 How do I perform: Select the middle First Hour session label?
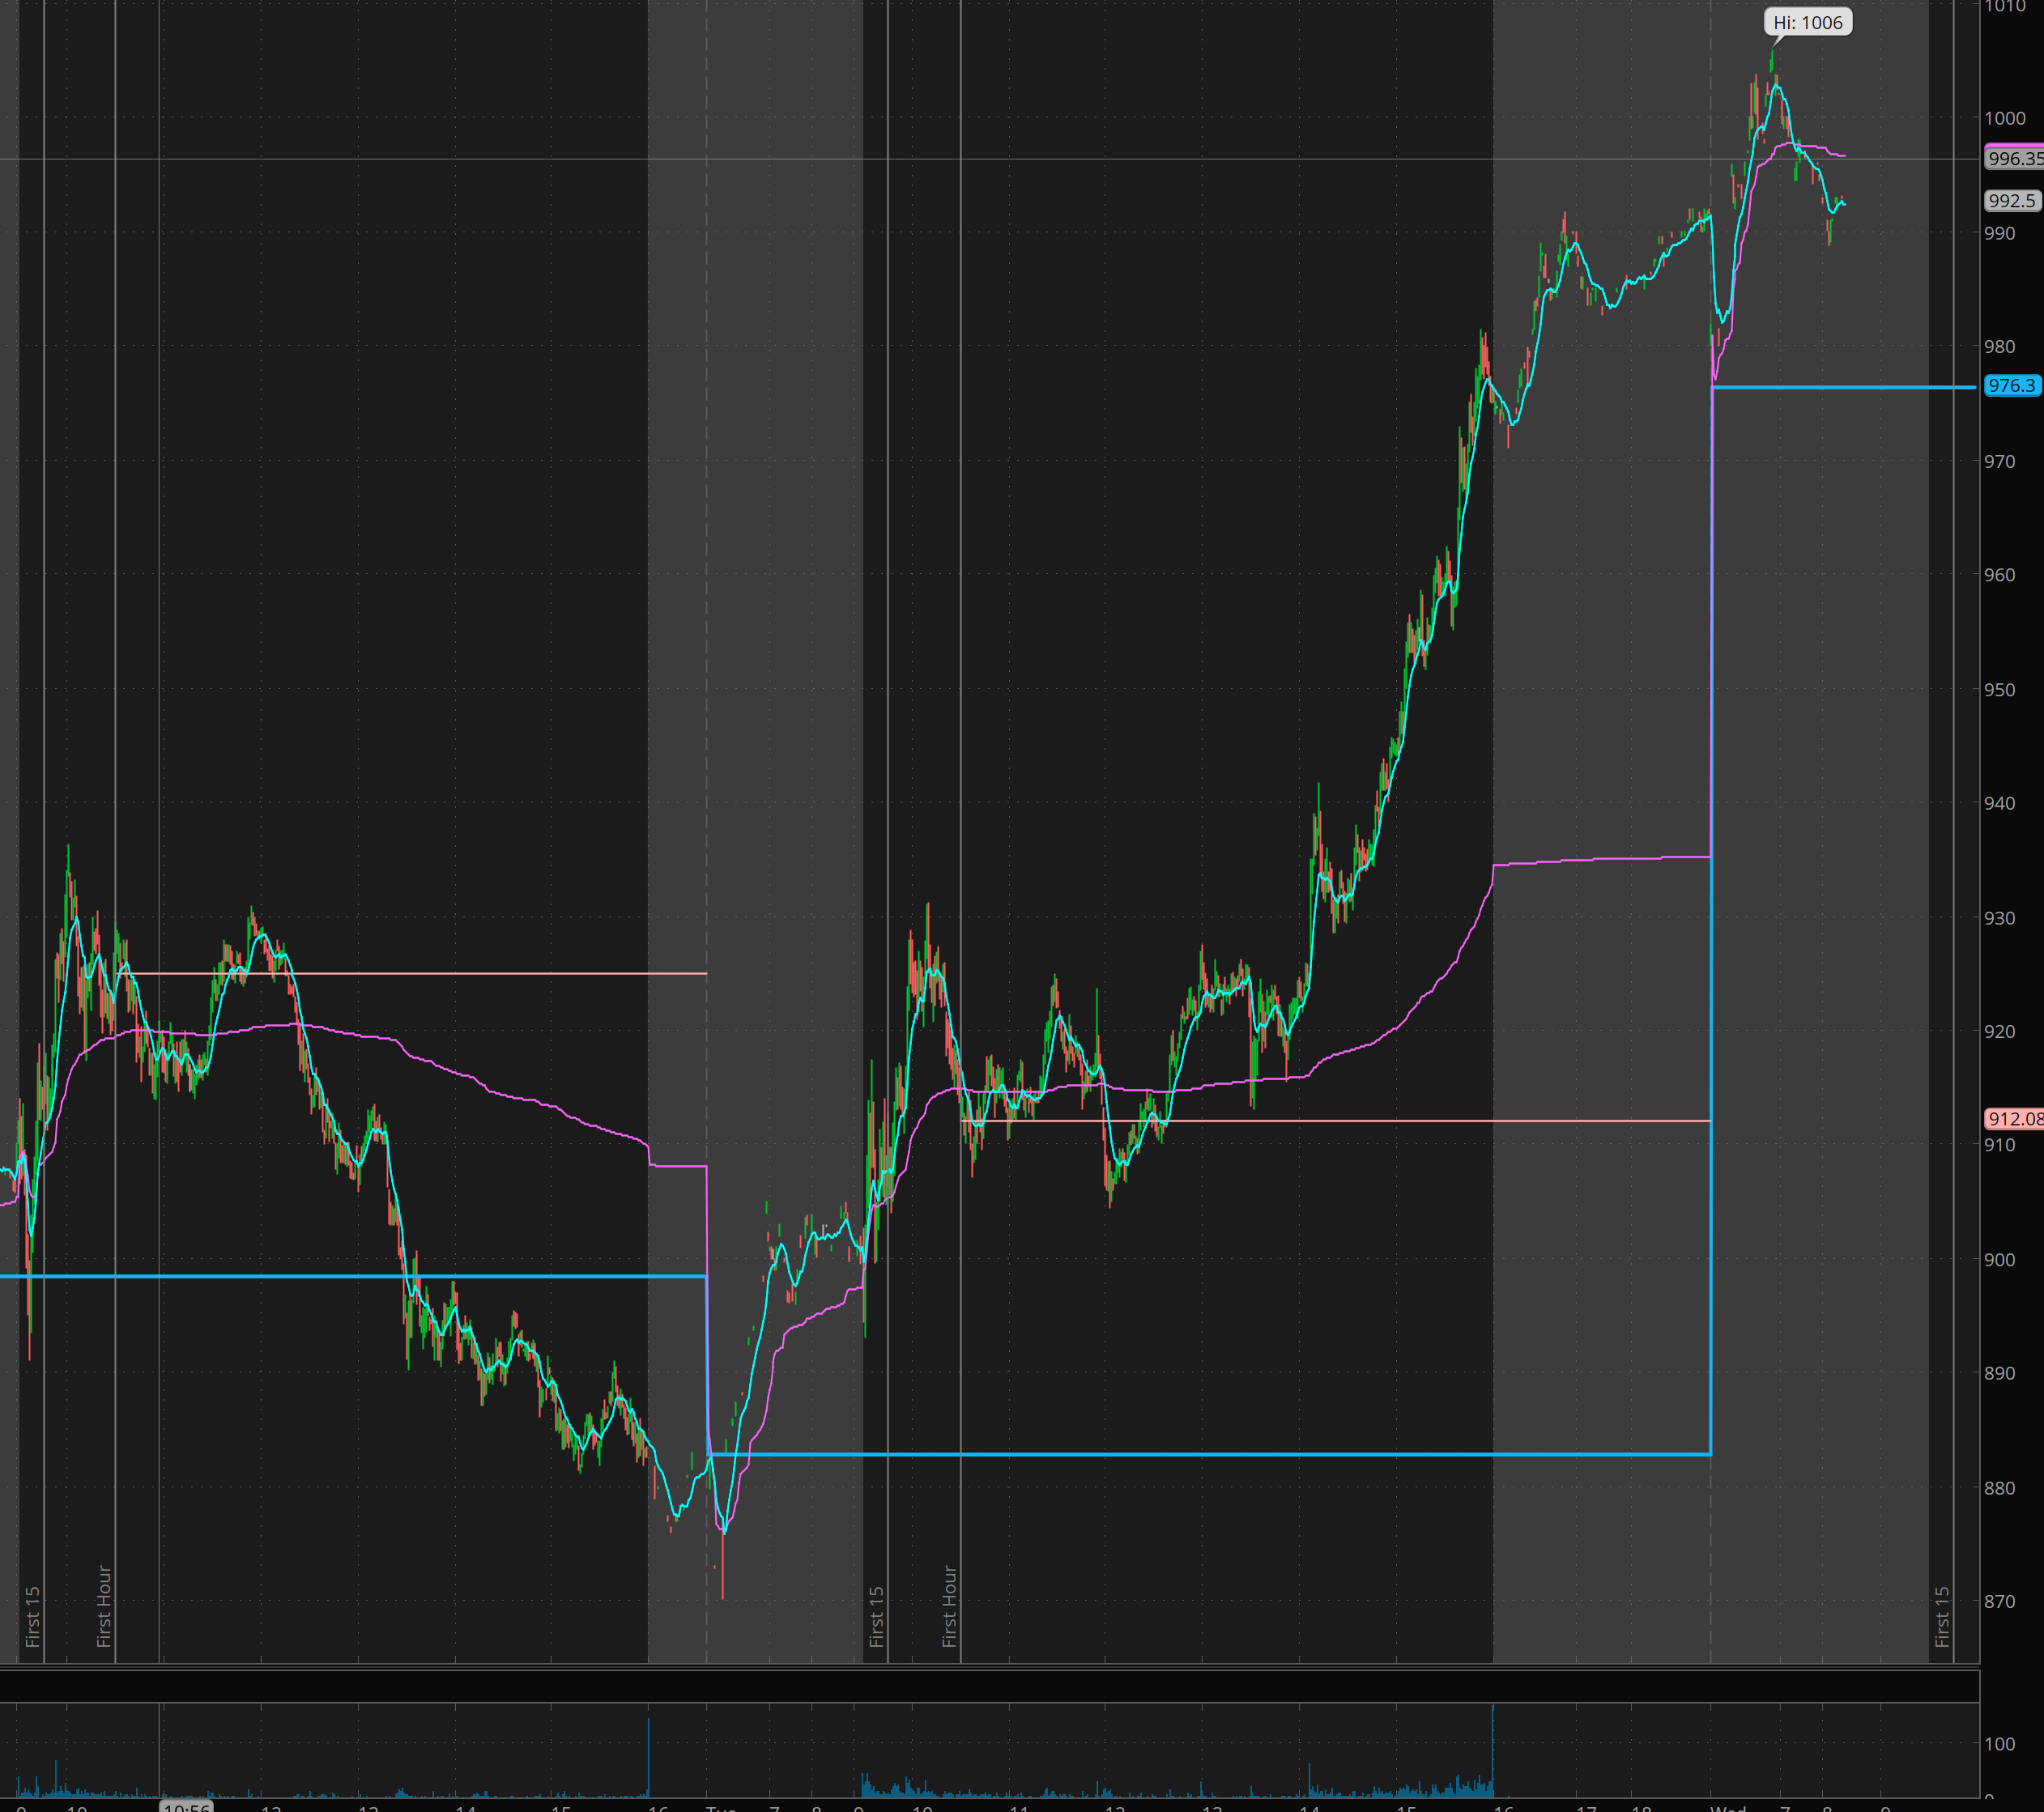click(x=950, y=1606)
